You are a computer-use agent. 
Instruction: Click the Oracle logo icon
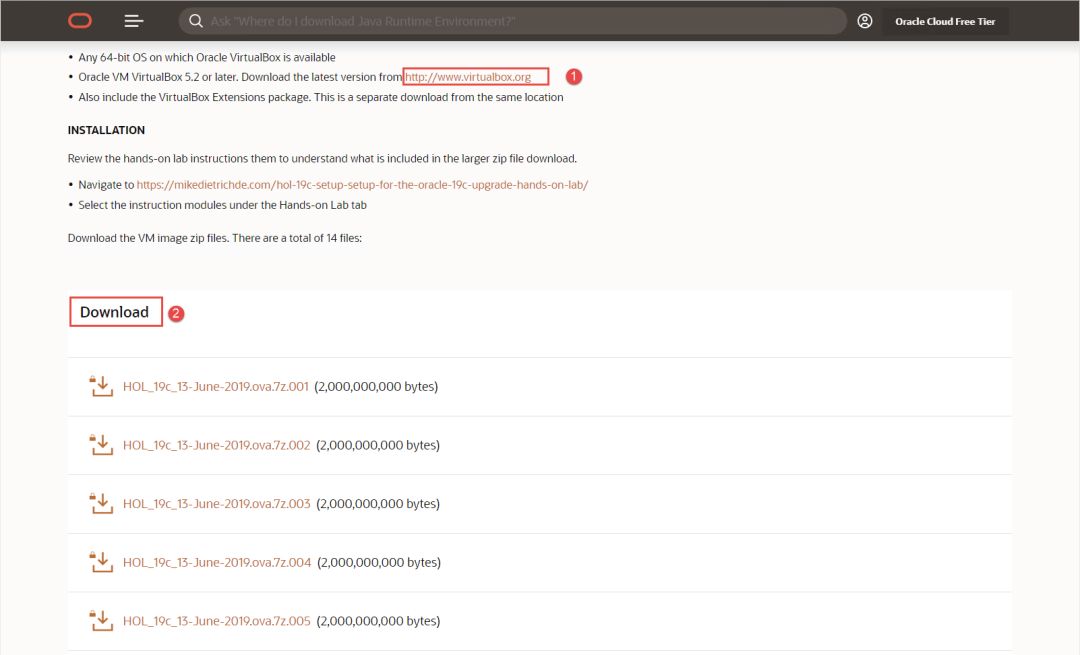[80, 21]
